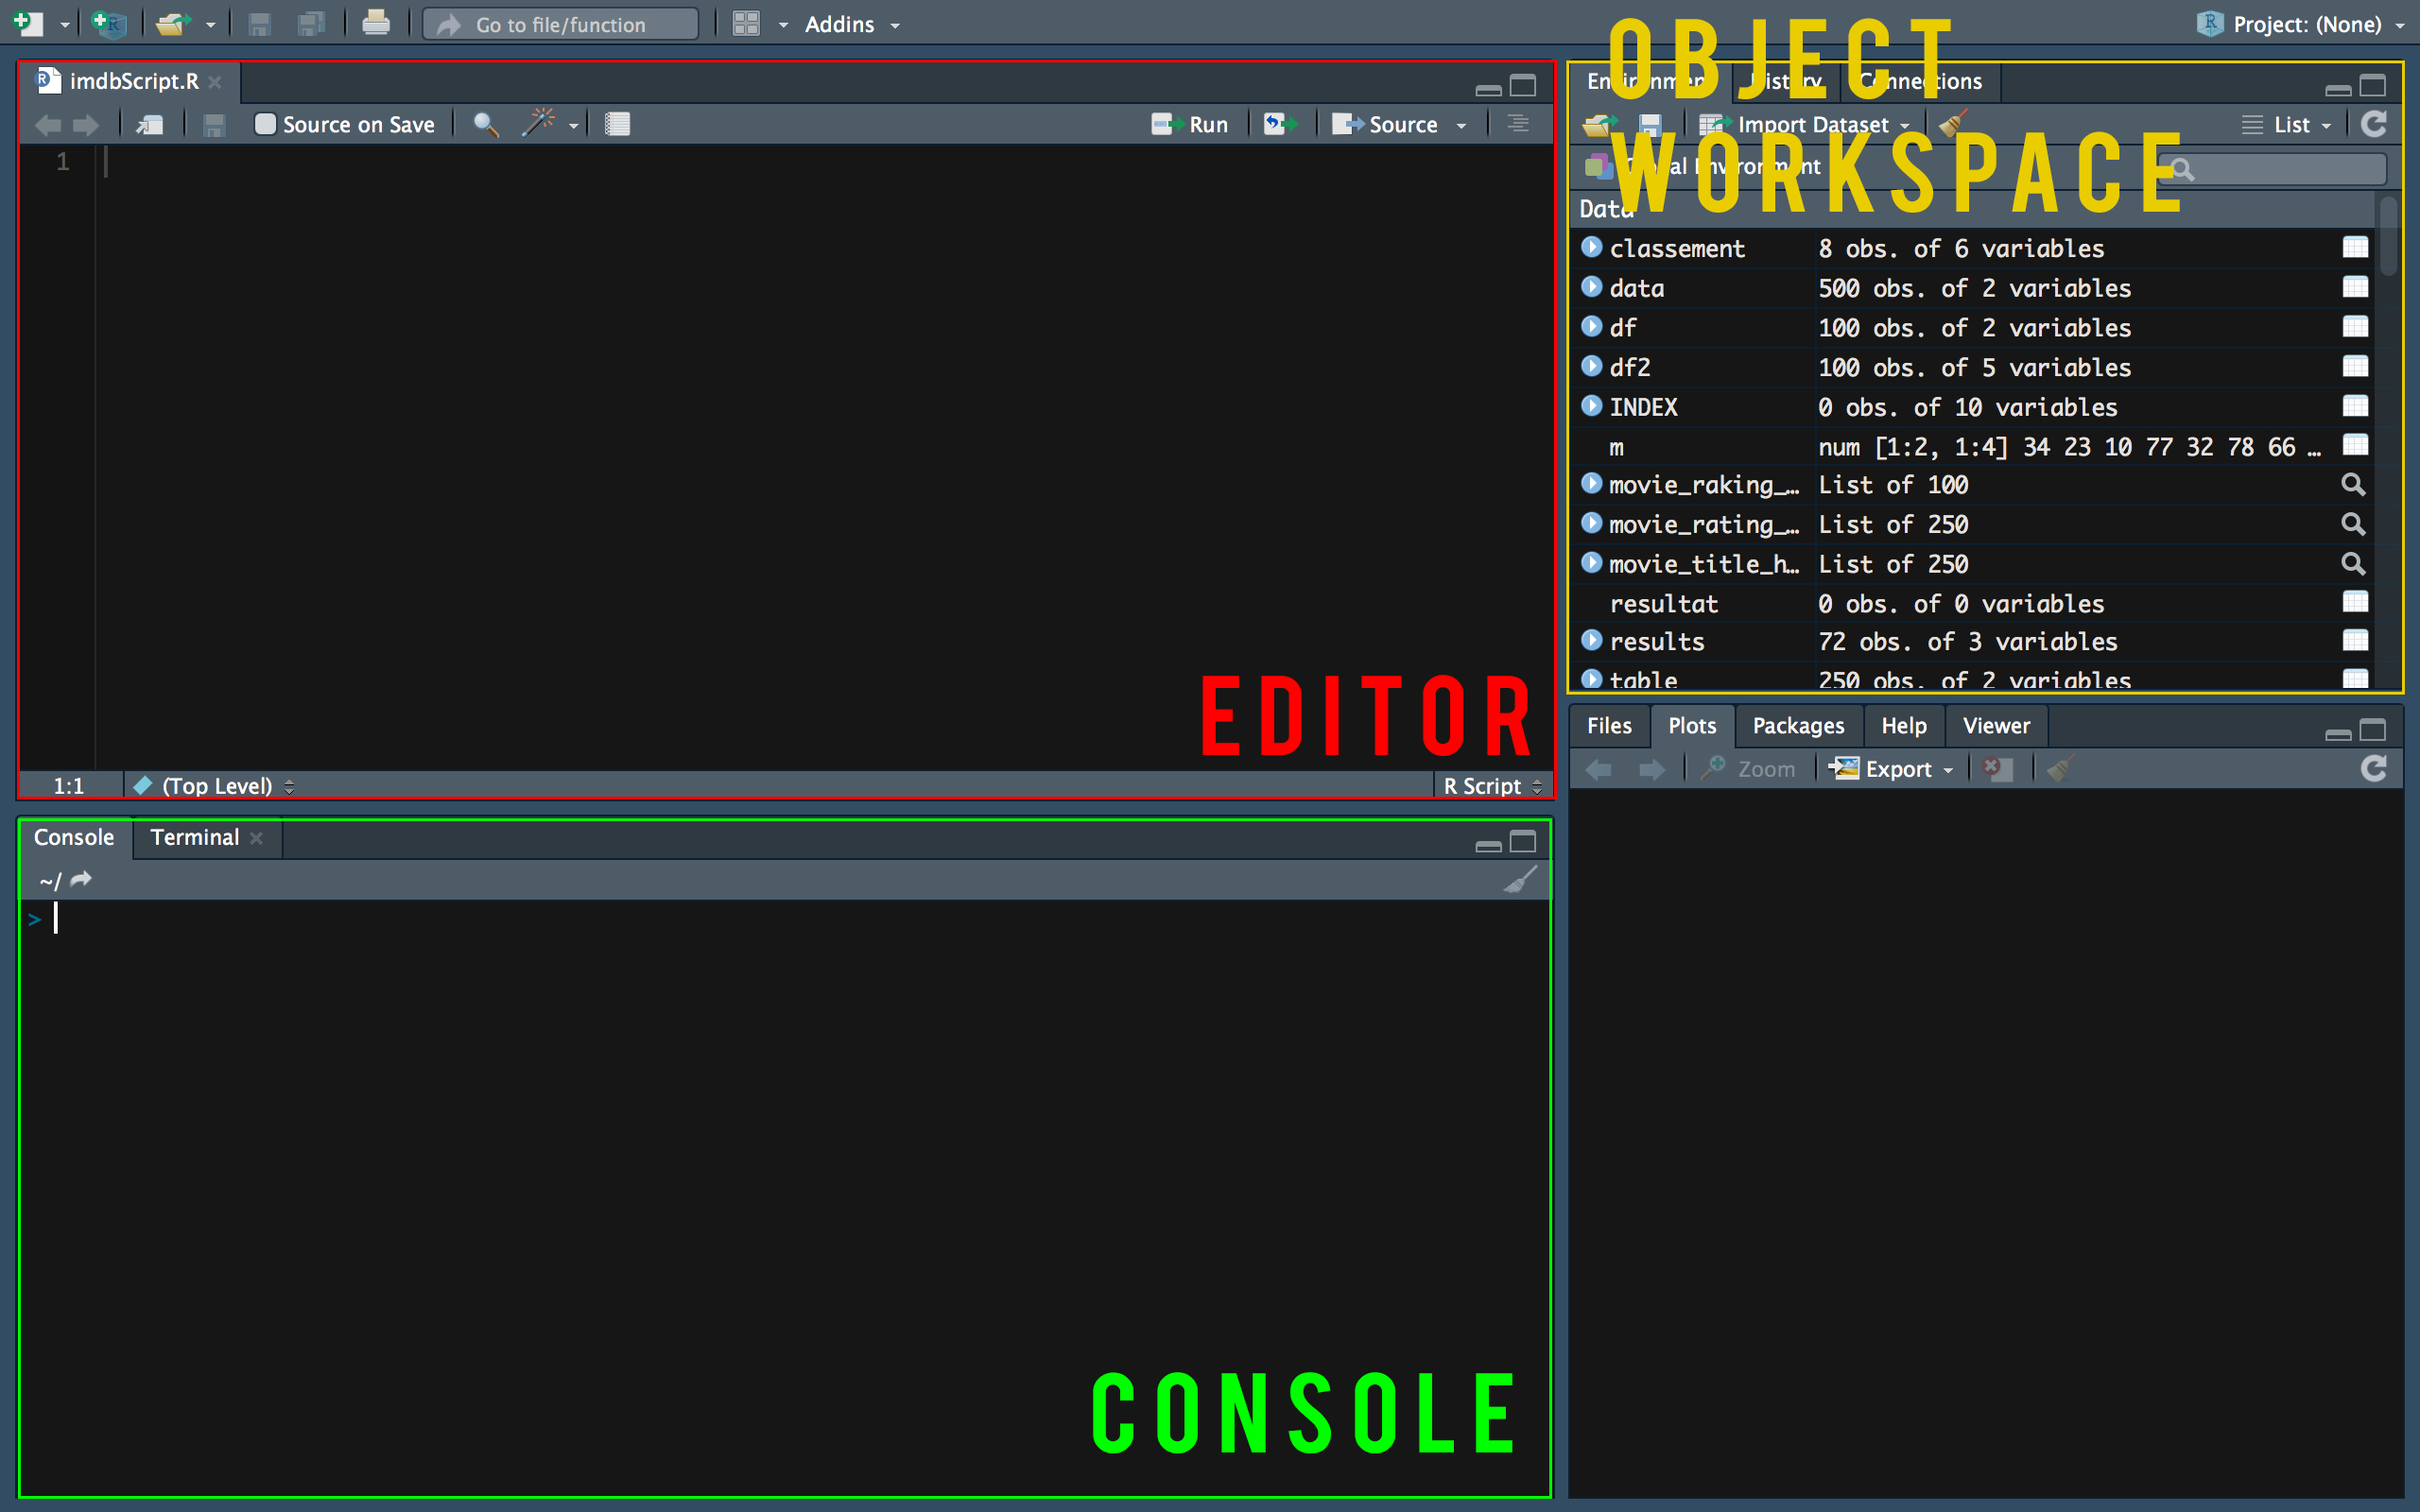Clear the console with the broom icon
This screenshot has height=1512, width=2420.
pyautogui.click(x=1521, y=881)
